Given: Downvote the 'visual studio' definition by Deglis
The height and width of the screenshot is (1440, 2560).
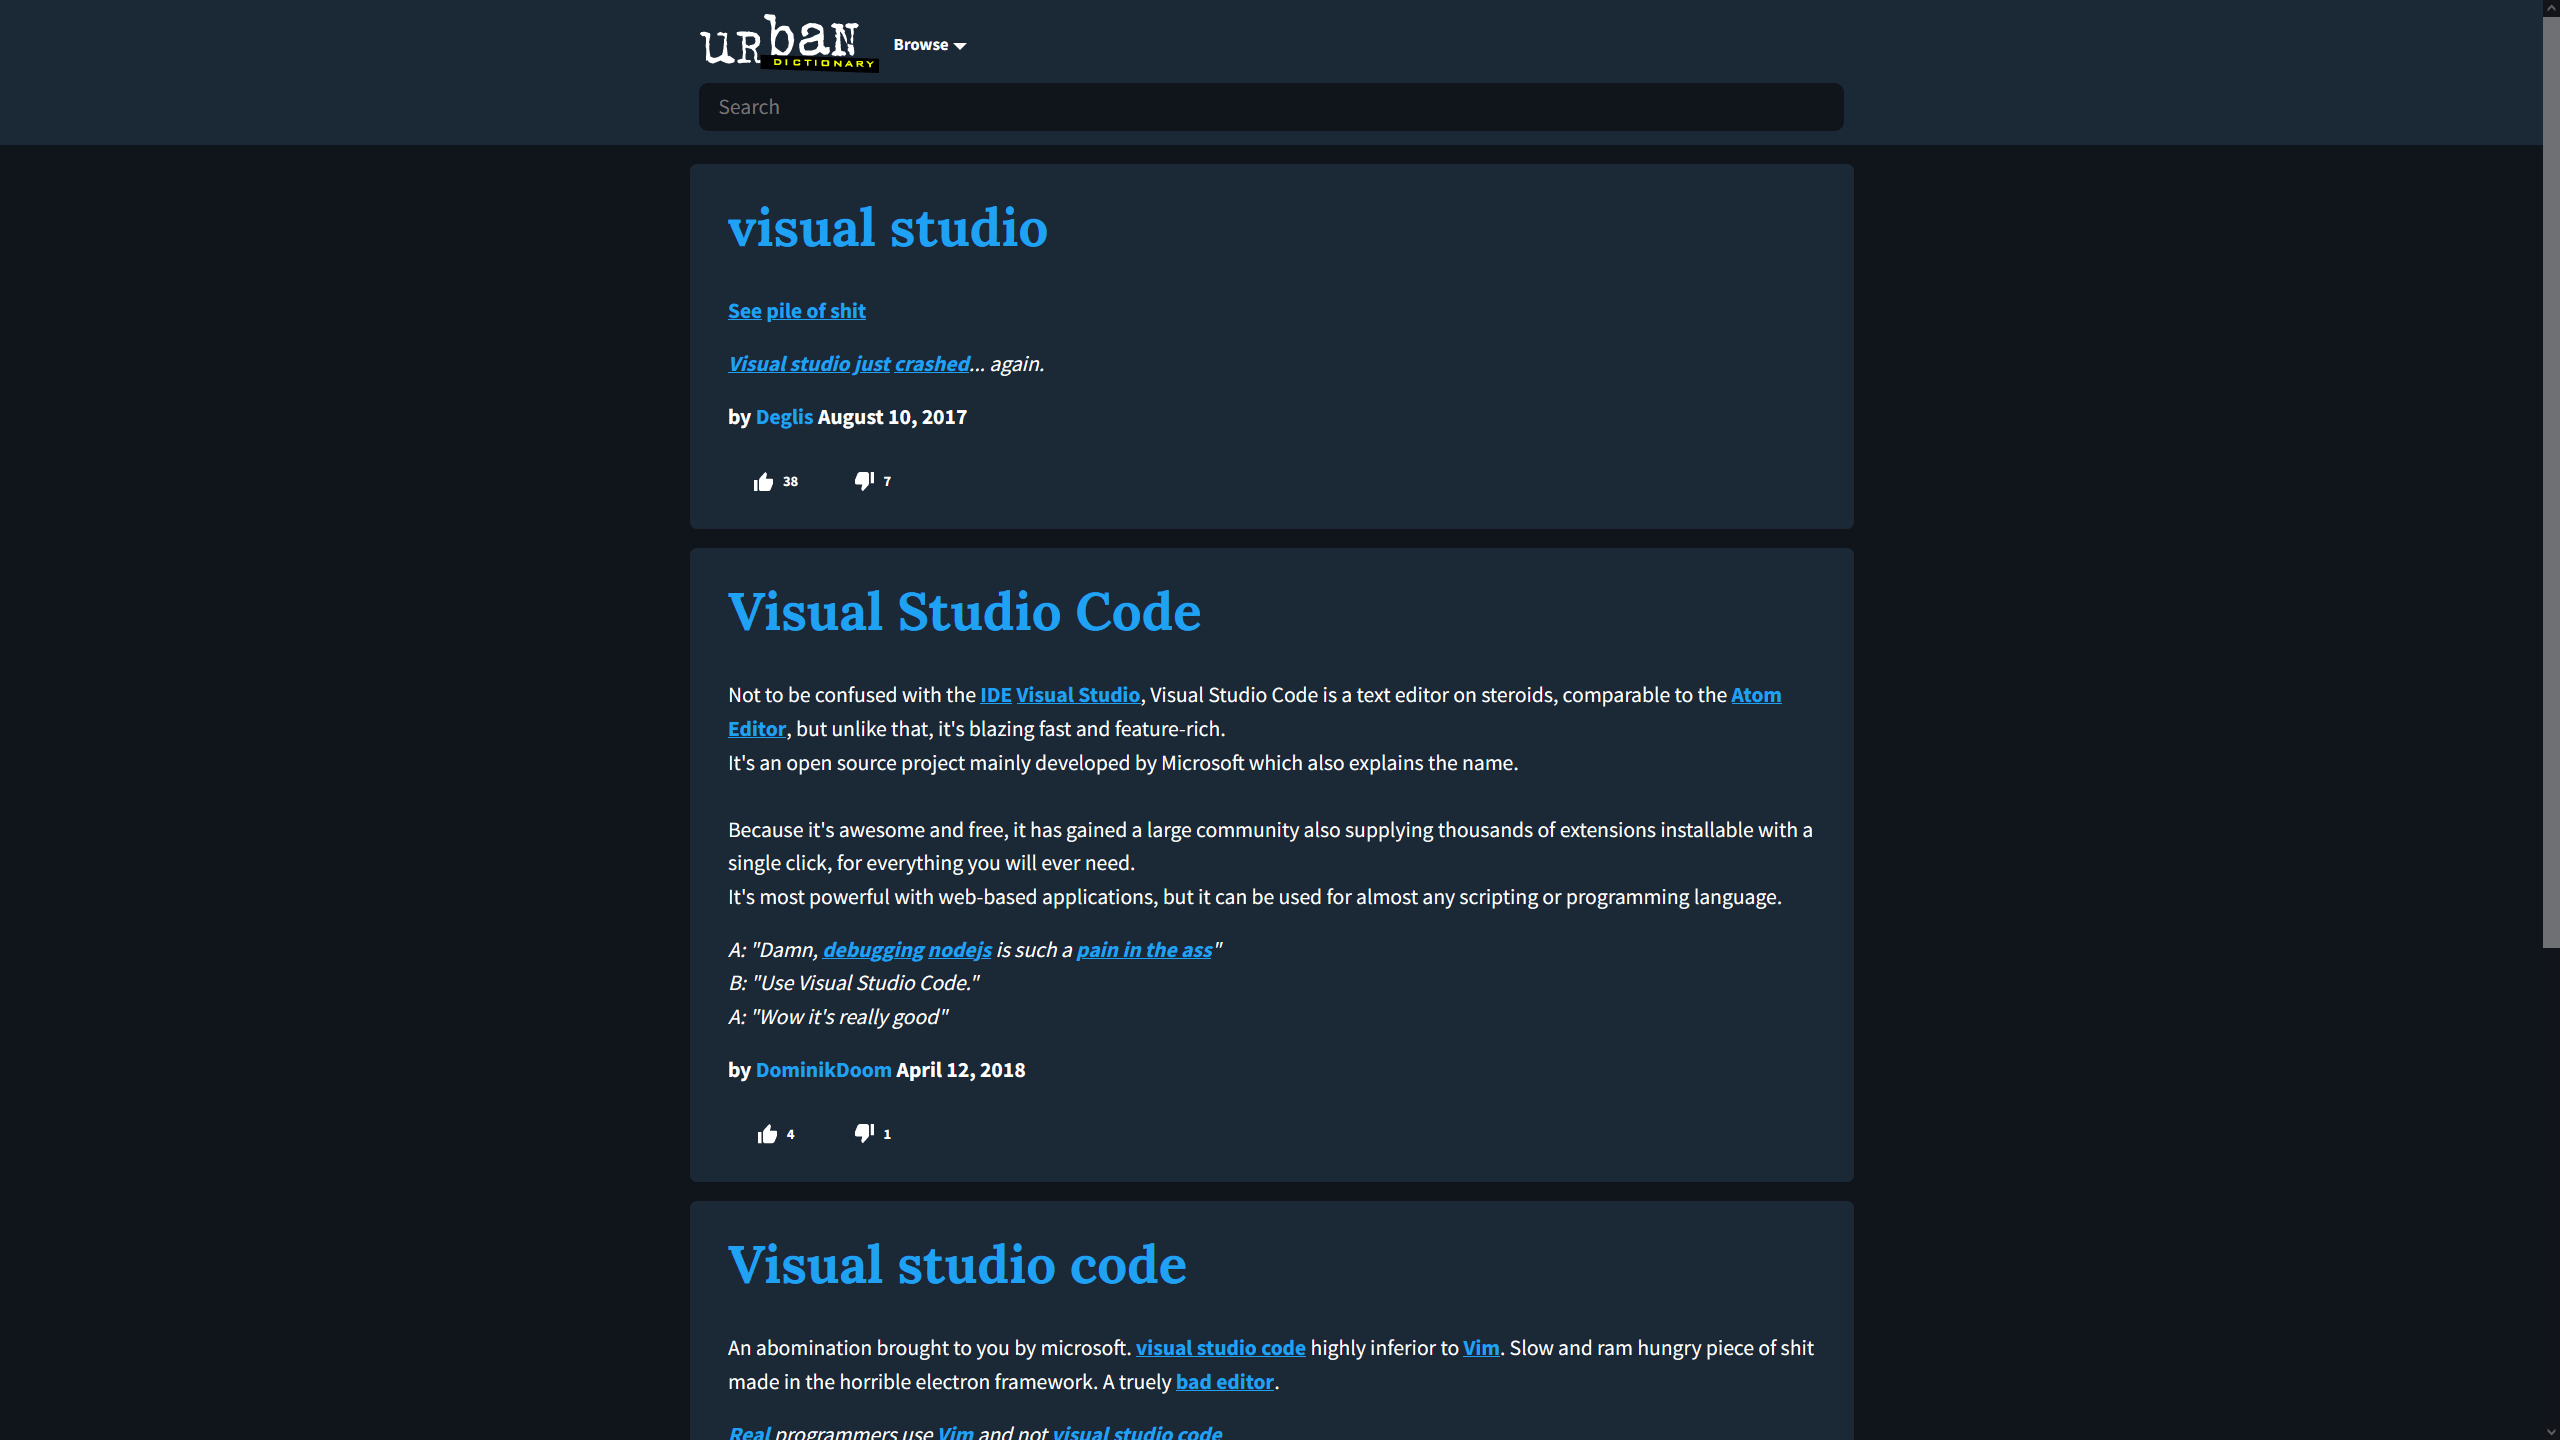Looking at the screenshot, I should point(864,481).
